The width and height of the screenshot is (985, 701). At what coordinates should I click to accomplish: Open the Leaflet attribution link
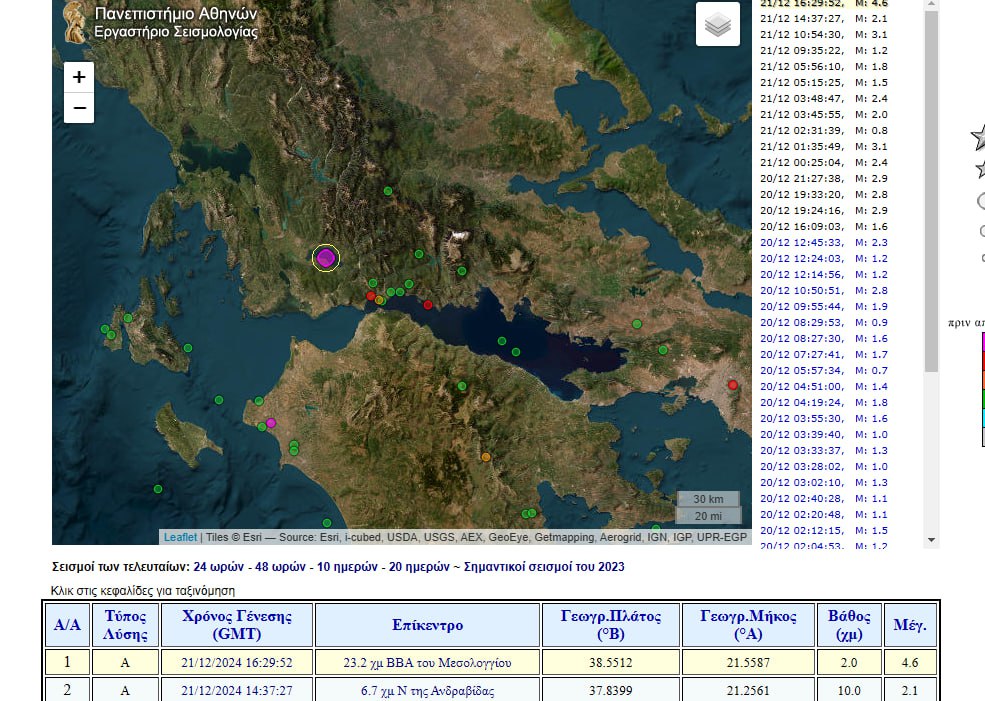coord(180,537)
